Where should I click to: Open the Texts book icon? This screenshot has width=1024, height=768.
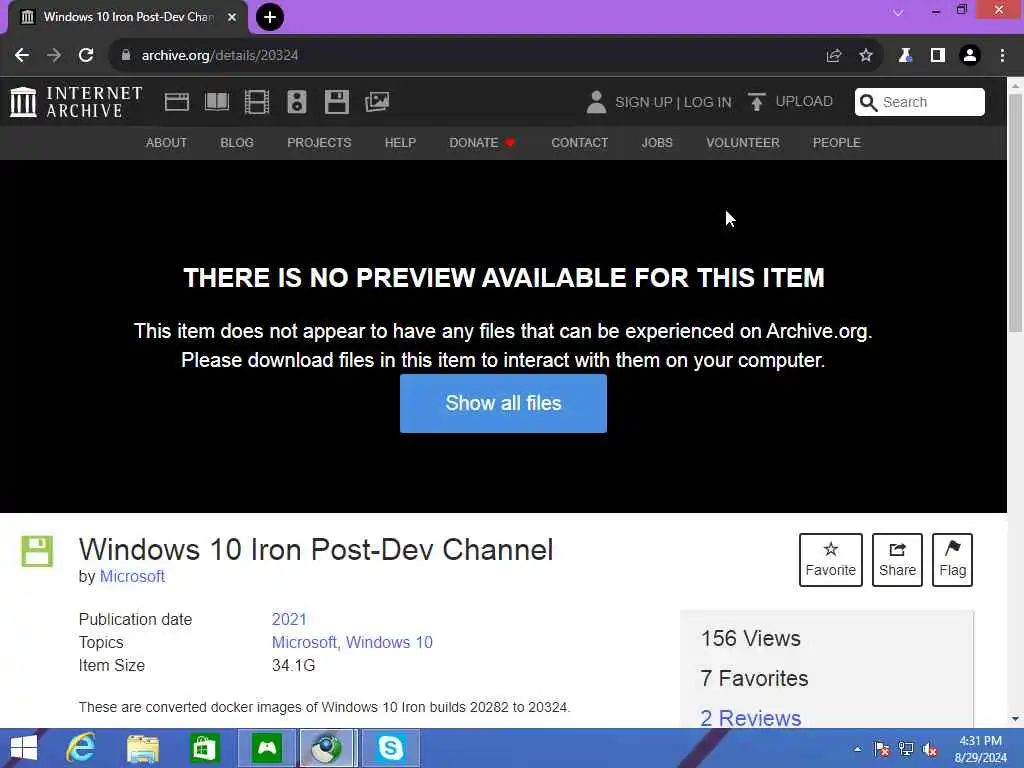[217, 102]
